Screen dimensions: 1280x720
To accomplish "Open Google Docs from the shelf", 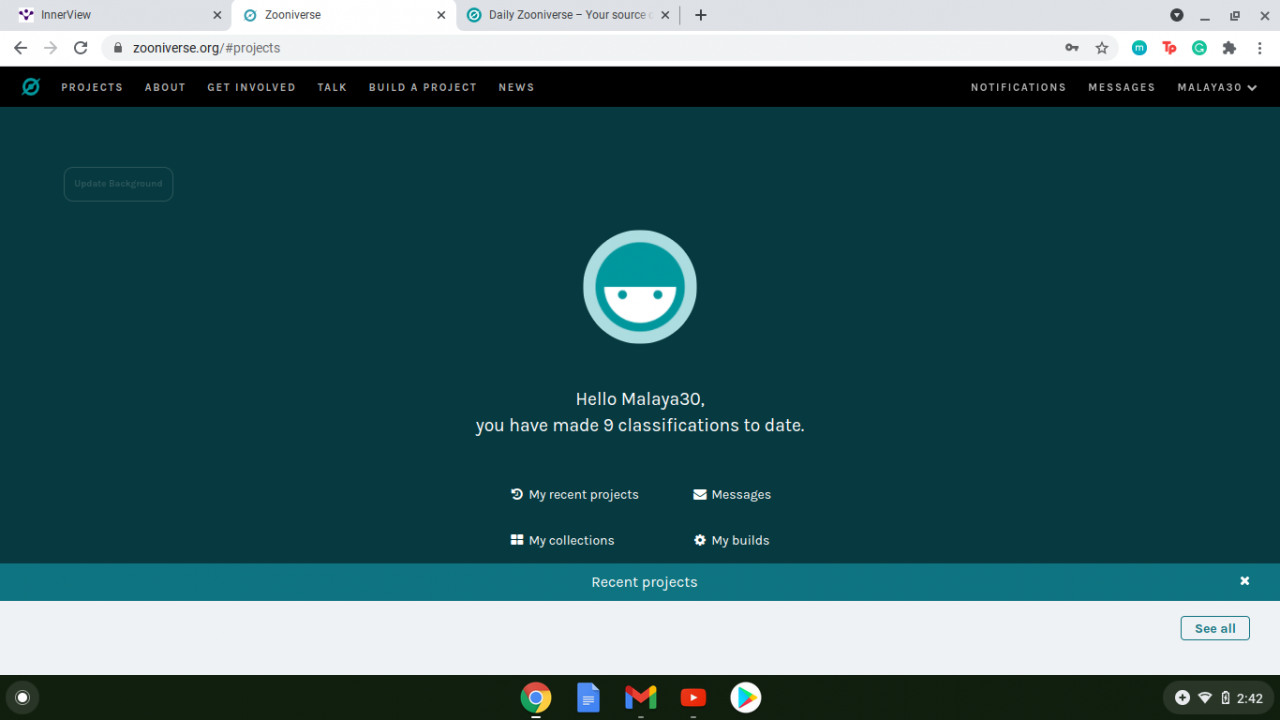I will click(x=588, y=697).
